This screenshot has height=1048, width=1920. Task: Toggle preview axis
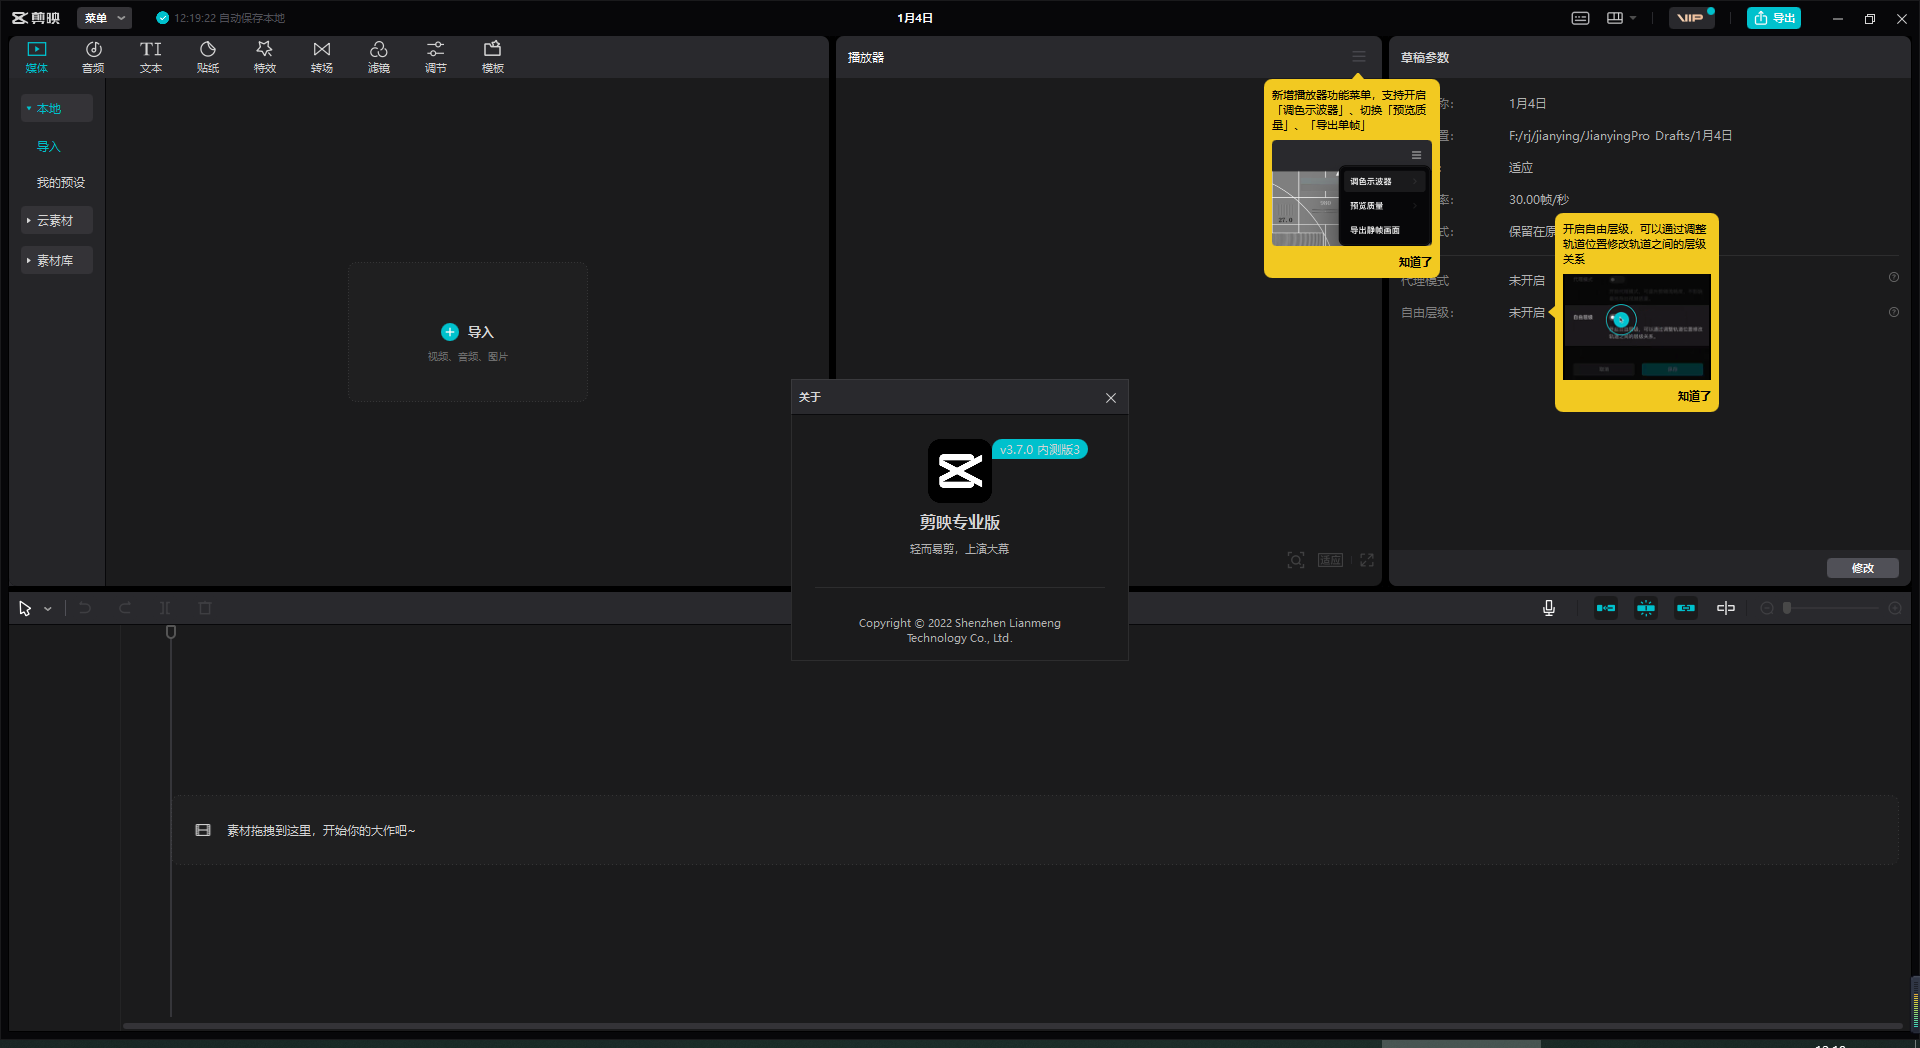pyautogui.click(x=1726, y=608)
